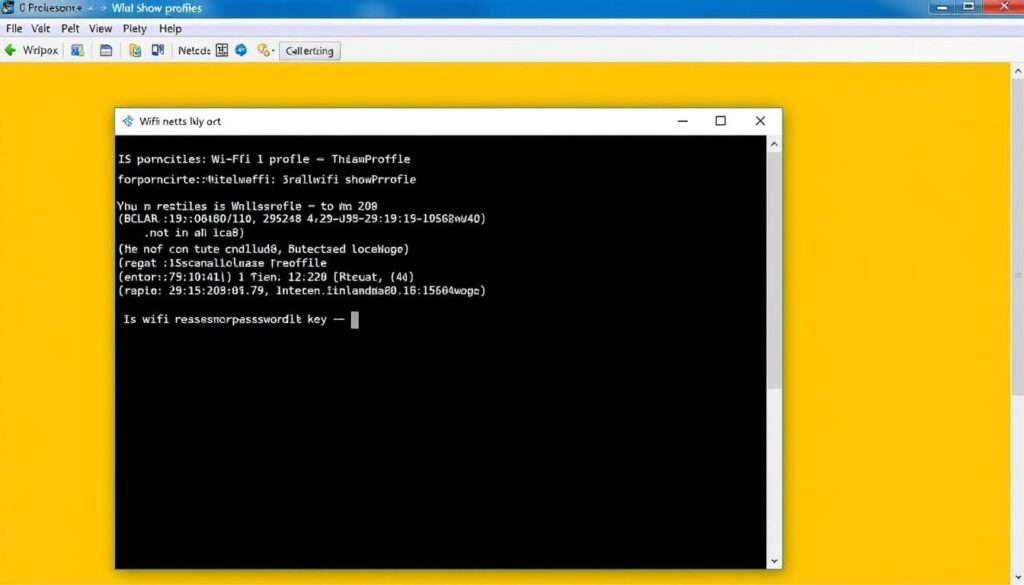Click the yellow key icon near Callertzing
Image resolution: width=1024 pixels, height=585 pixels.
point(262,50)
